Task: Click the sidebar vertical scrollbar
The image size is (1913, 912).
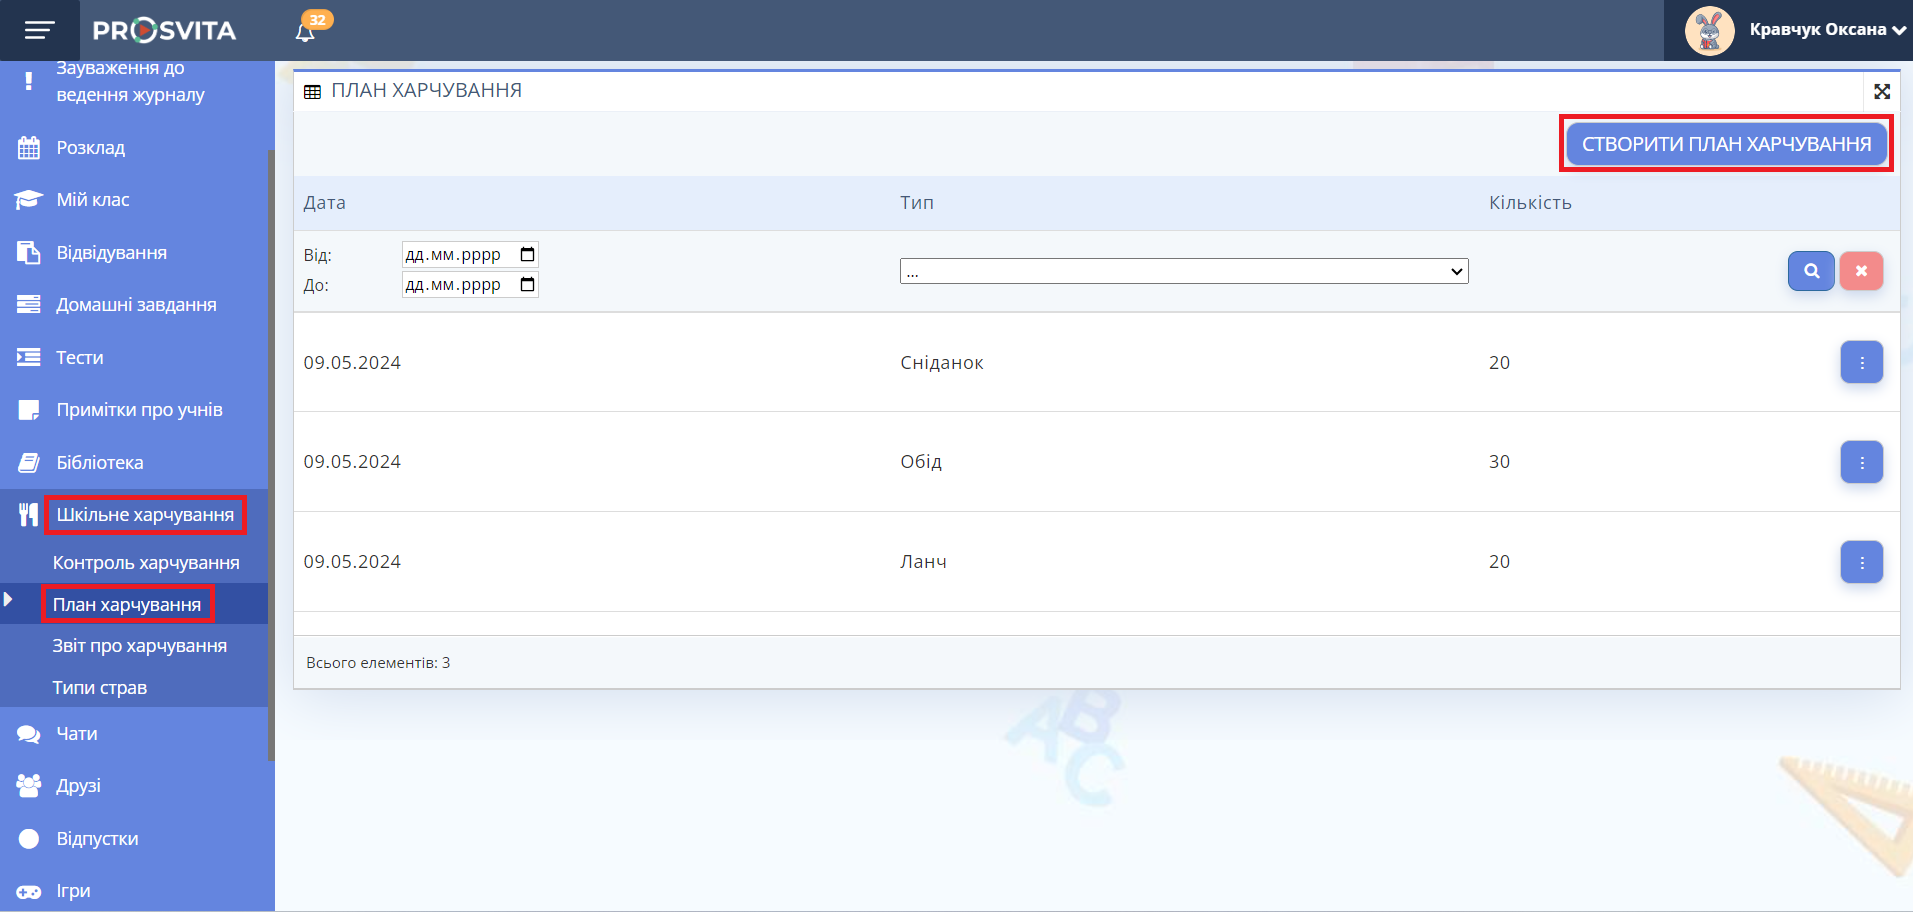Action: (271, 450)
